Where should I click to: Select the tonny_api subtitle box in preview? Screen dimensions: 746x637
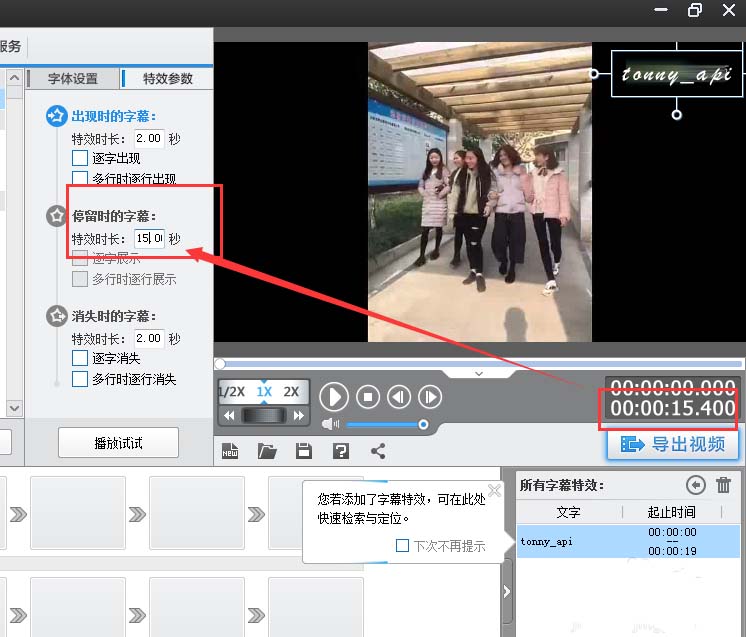pyautogui.click(x=676, y=73)
